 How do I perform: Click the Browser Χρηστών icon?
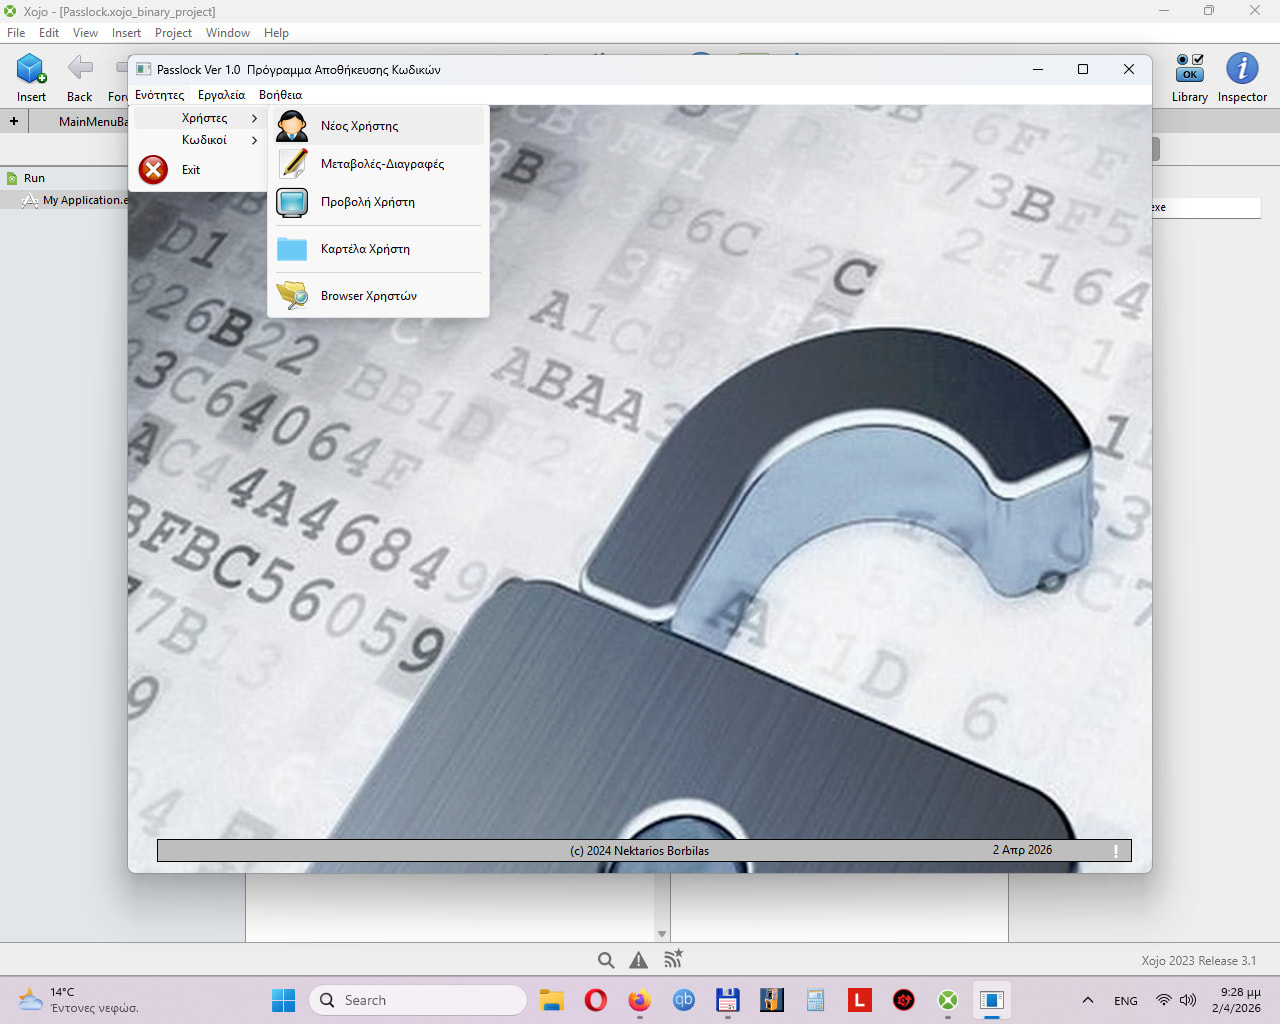292,295
